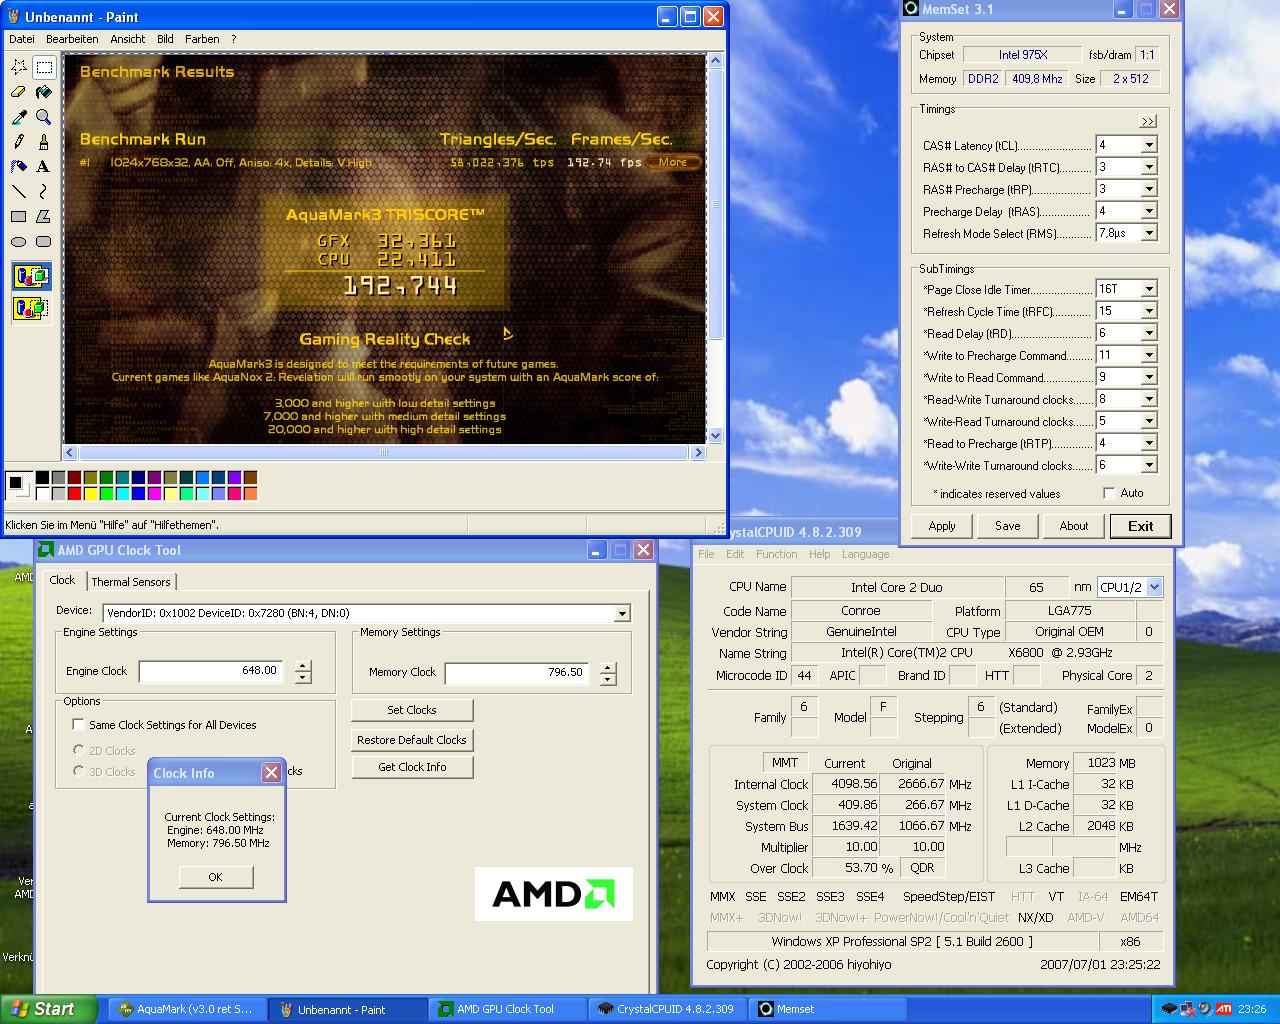The image size is (1280, 1024).
Task: Select the Free-Form Select tool in Paint
Action: (x=19, y=67)
